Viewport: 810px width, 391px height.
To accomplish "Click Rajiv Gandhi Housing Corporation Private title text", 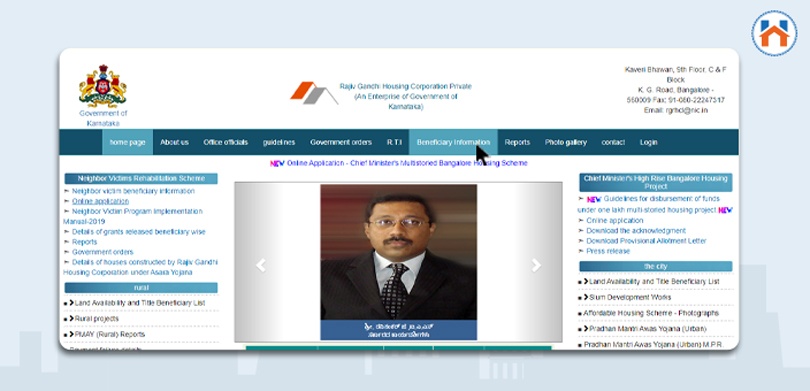I will coord(406,87).
